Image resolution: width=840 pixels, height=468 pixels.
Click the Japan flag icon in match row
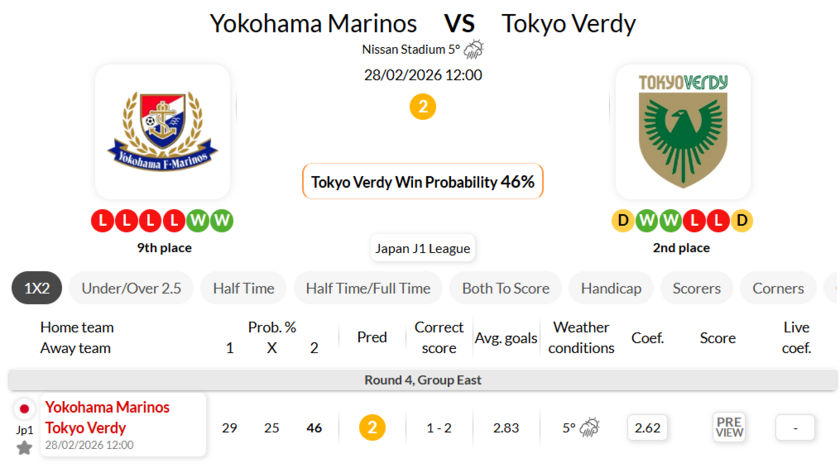(25, 408)
